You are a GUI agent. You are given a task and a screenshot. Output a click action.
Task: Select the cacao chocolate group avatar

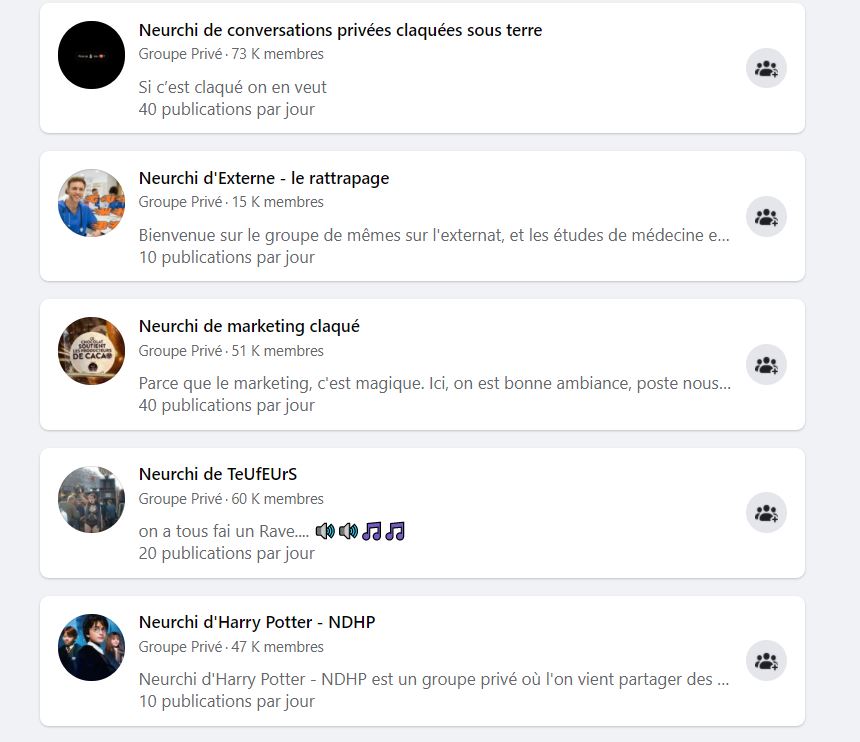(x=92, y=351)
